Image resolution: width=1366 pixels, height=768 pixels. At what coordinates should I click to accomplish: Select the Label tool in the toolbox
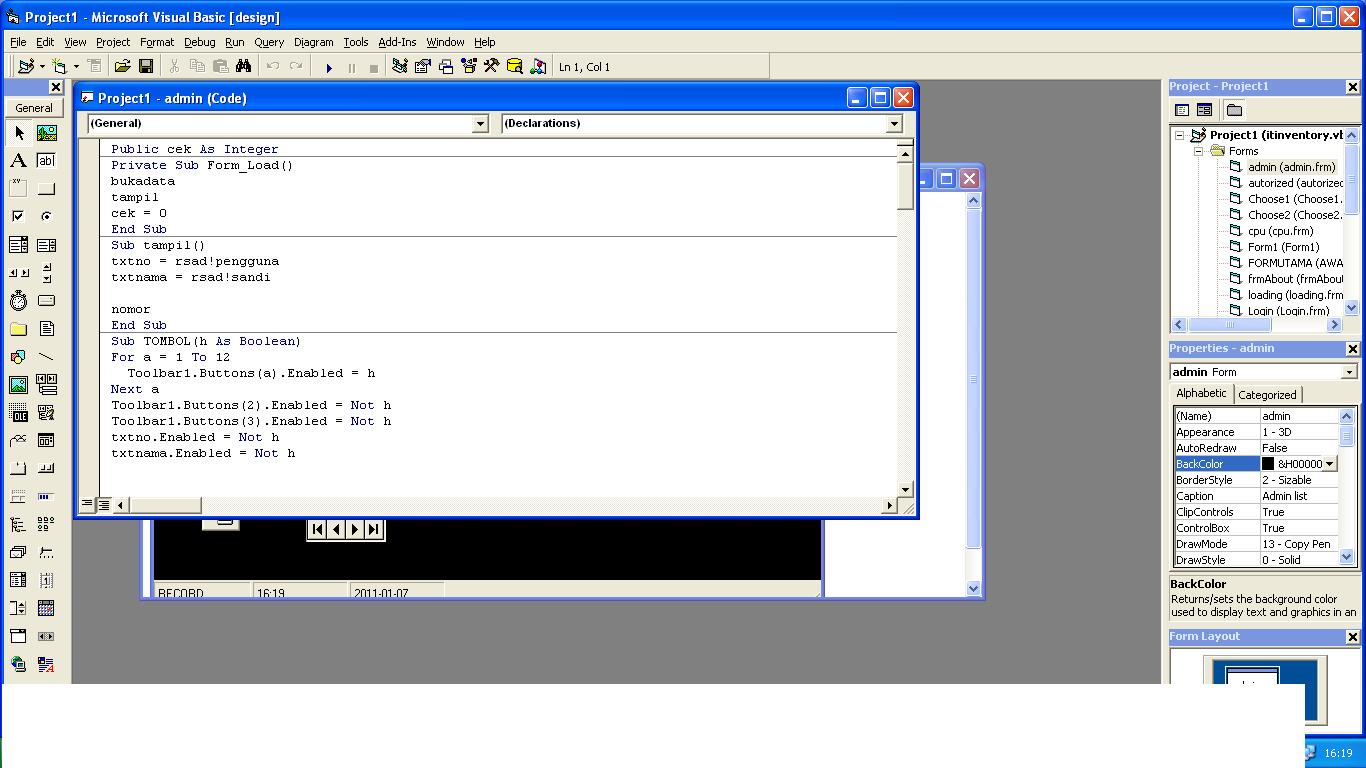(x=18, y=160)
